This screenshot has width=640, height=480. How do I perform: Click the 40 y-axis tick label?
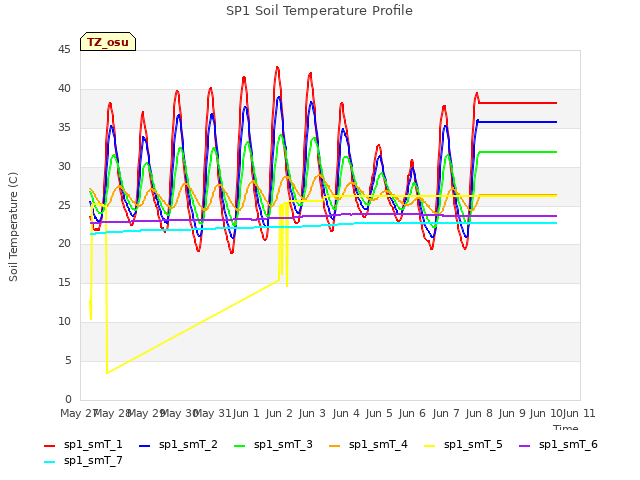[x=64, y=89]
